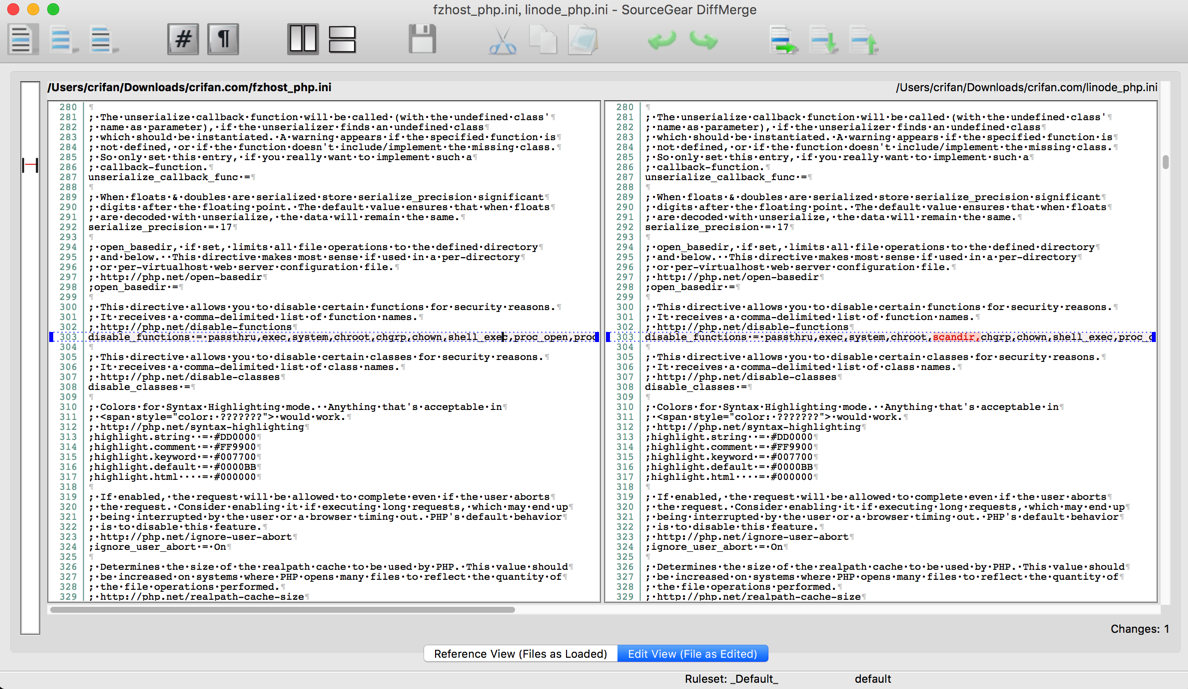Click 'default' encoding in status bar
This screenshot has height=689, width=1188.
(x=873, y=679)
